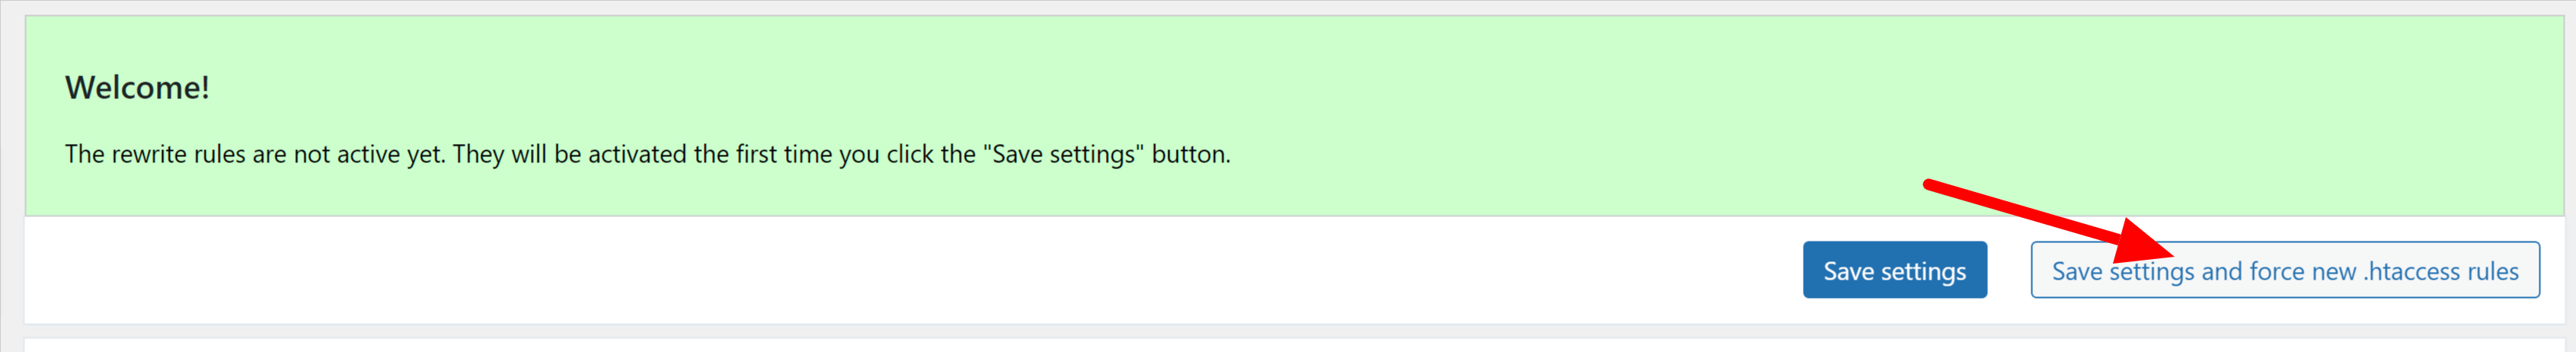Click the gap between the two save buttons
The image size is (2576, 352).
[x=2008, y=270]
